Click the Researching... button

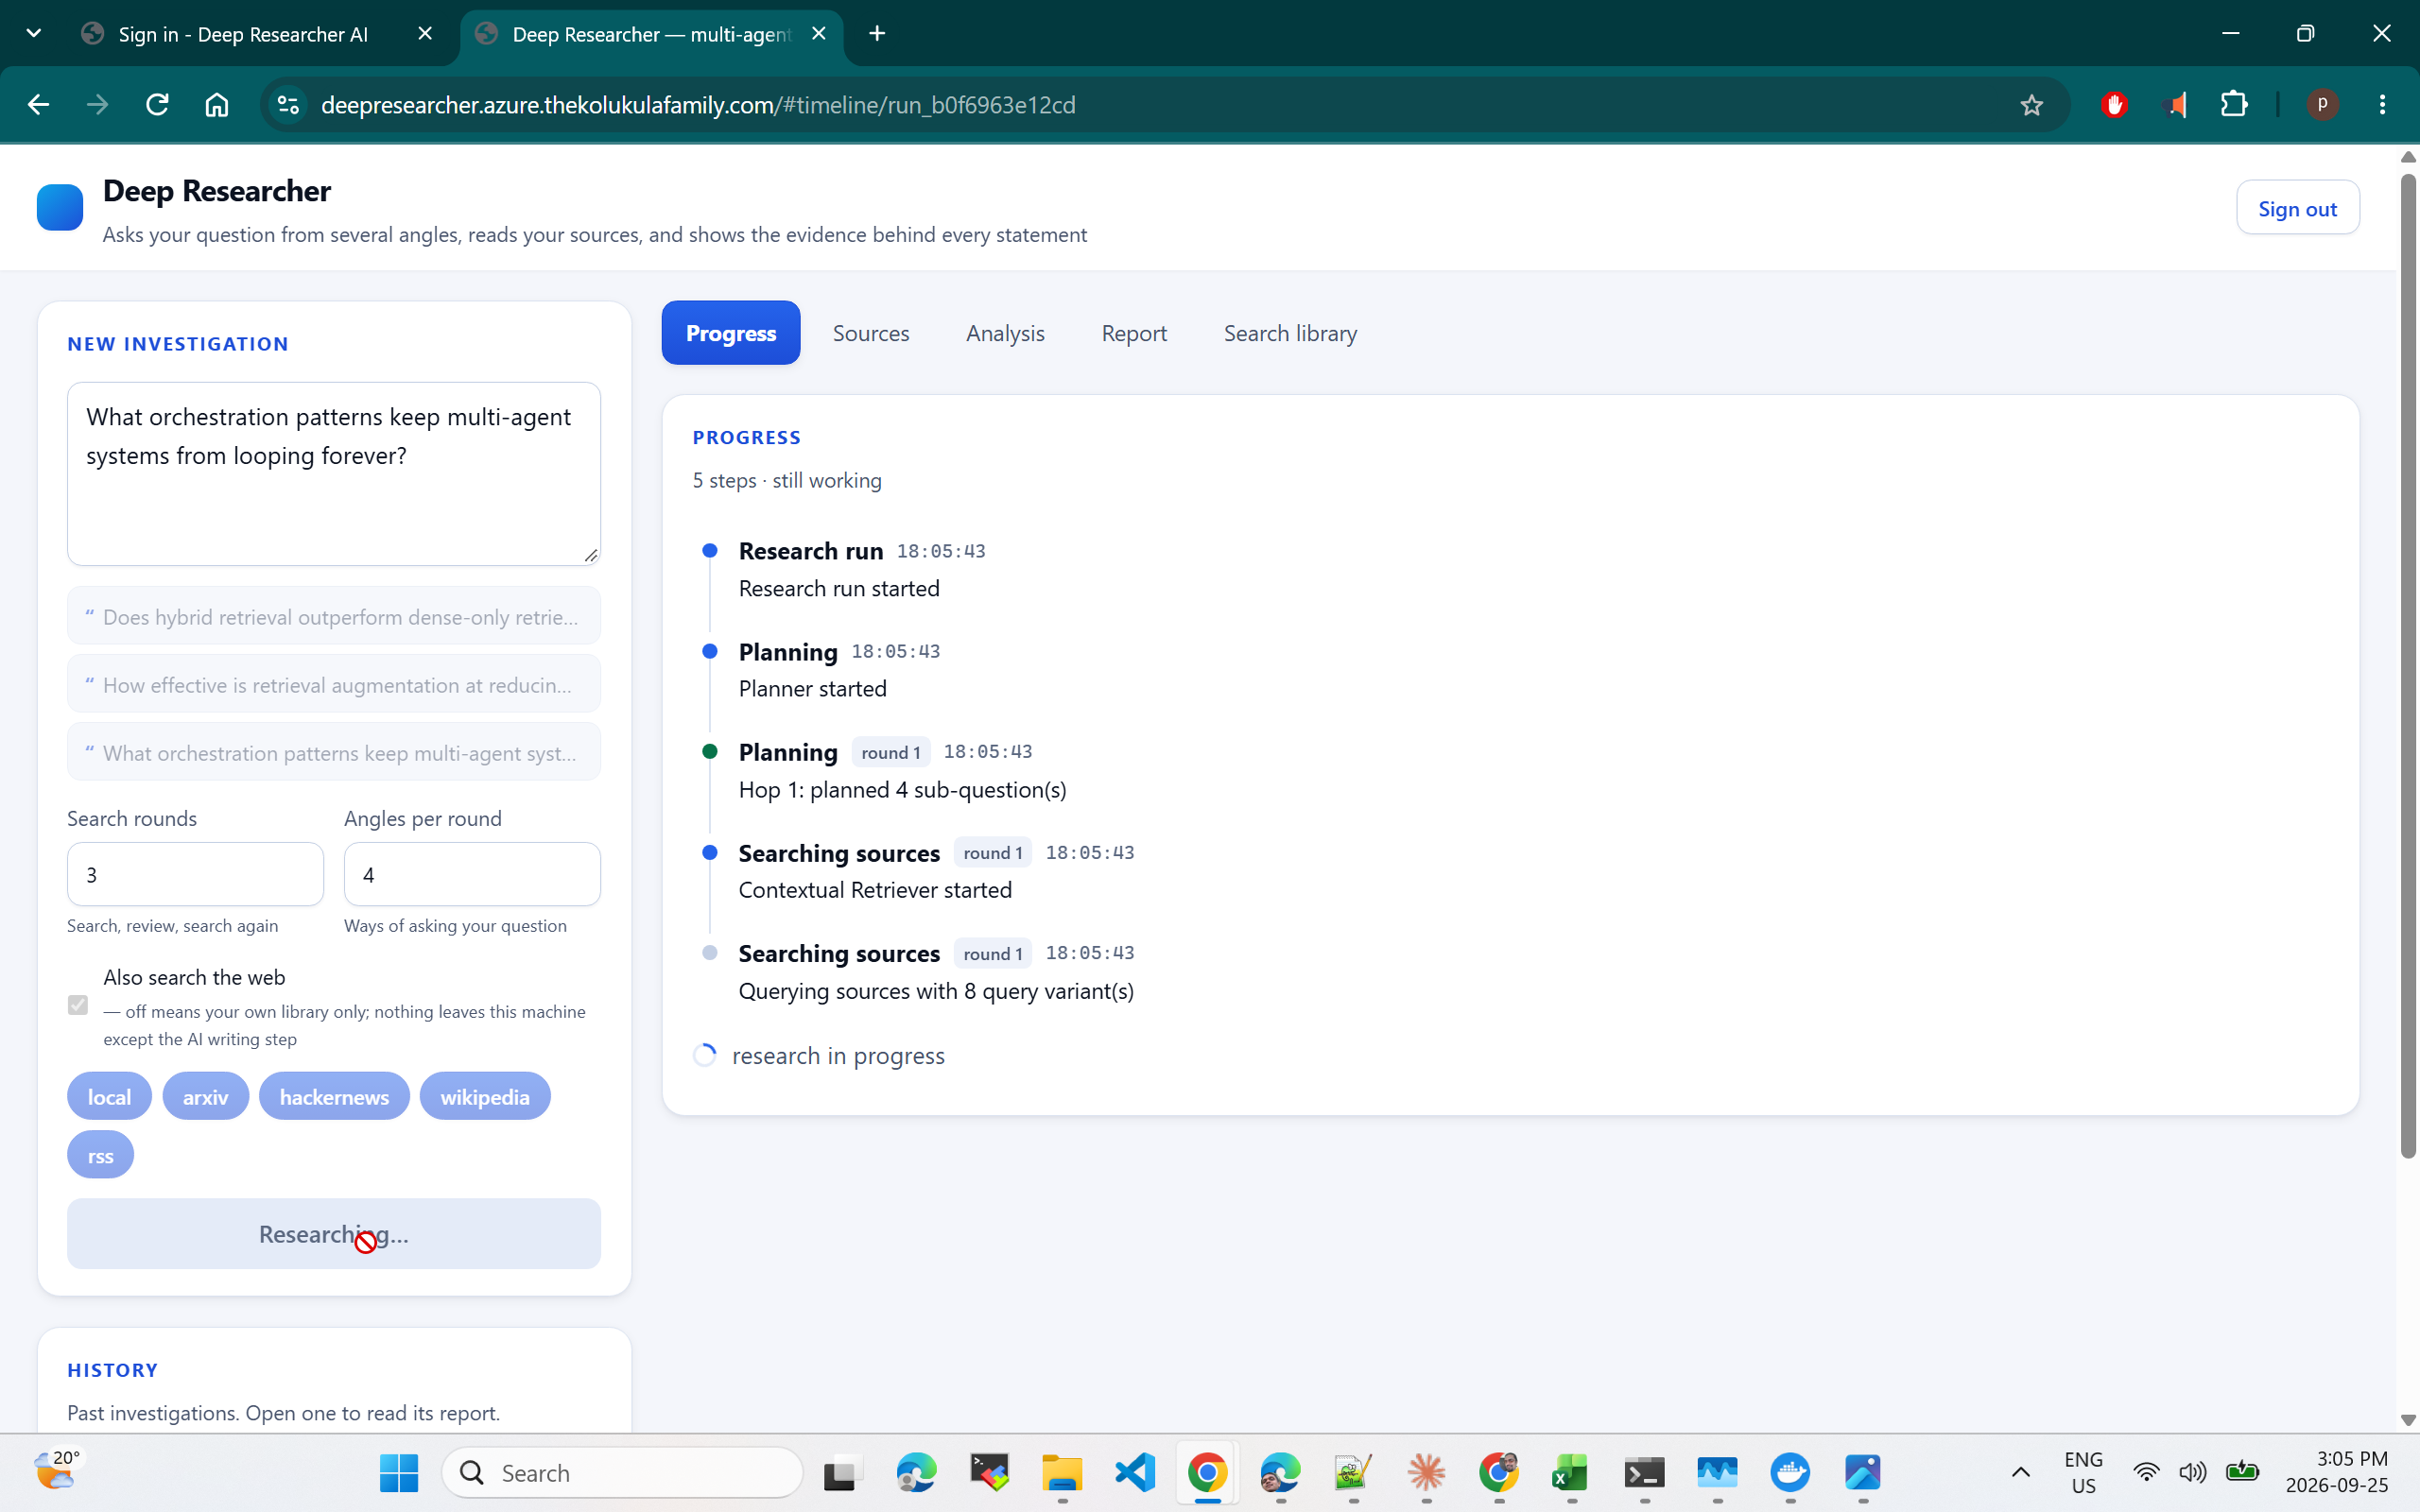click(x=334, y=1234)
